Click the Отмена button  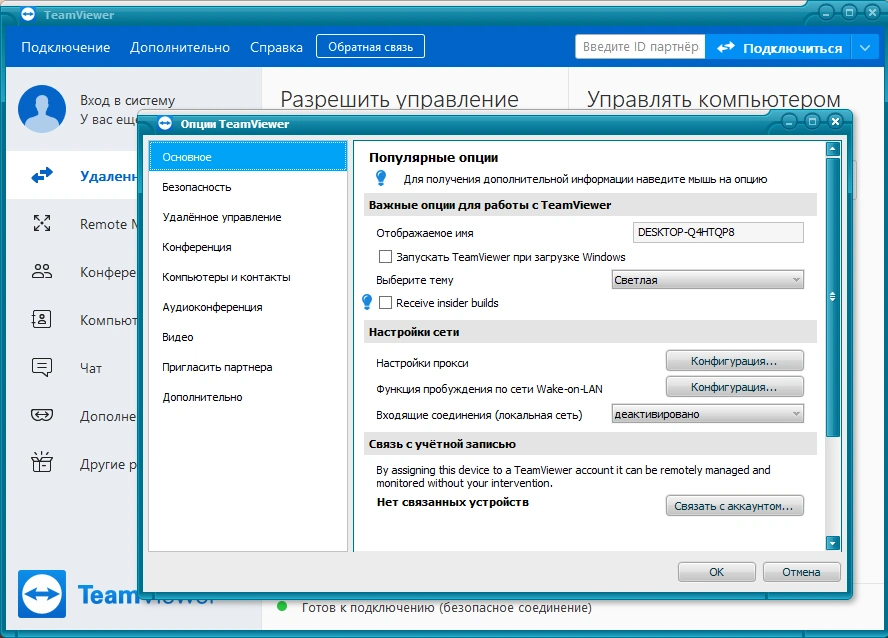[x=801, y=572]
